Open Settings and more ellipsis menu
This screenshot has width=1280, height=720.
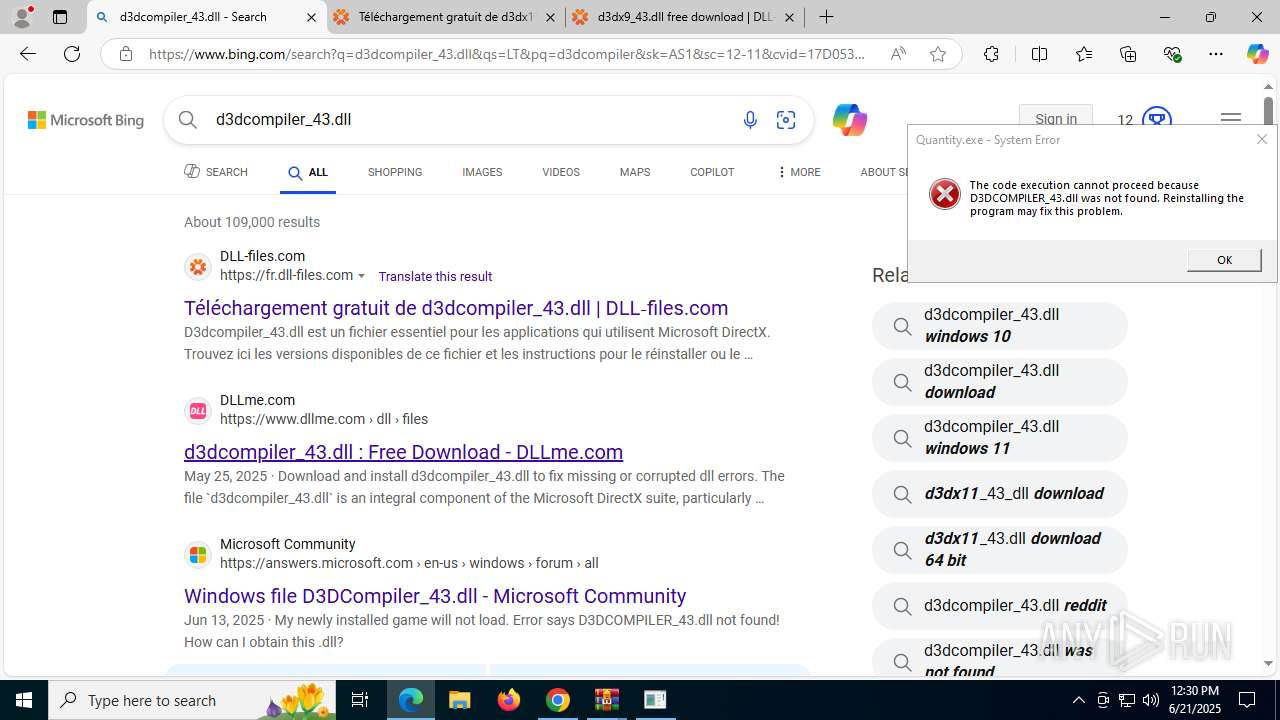click(1216, 54)
